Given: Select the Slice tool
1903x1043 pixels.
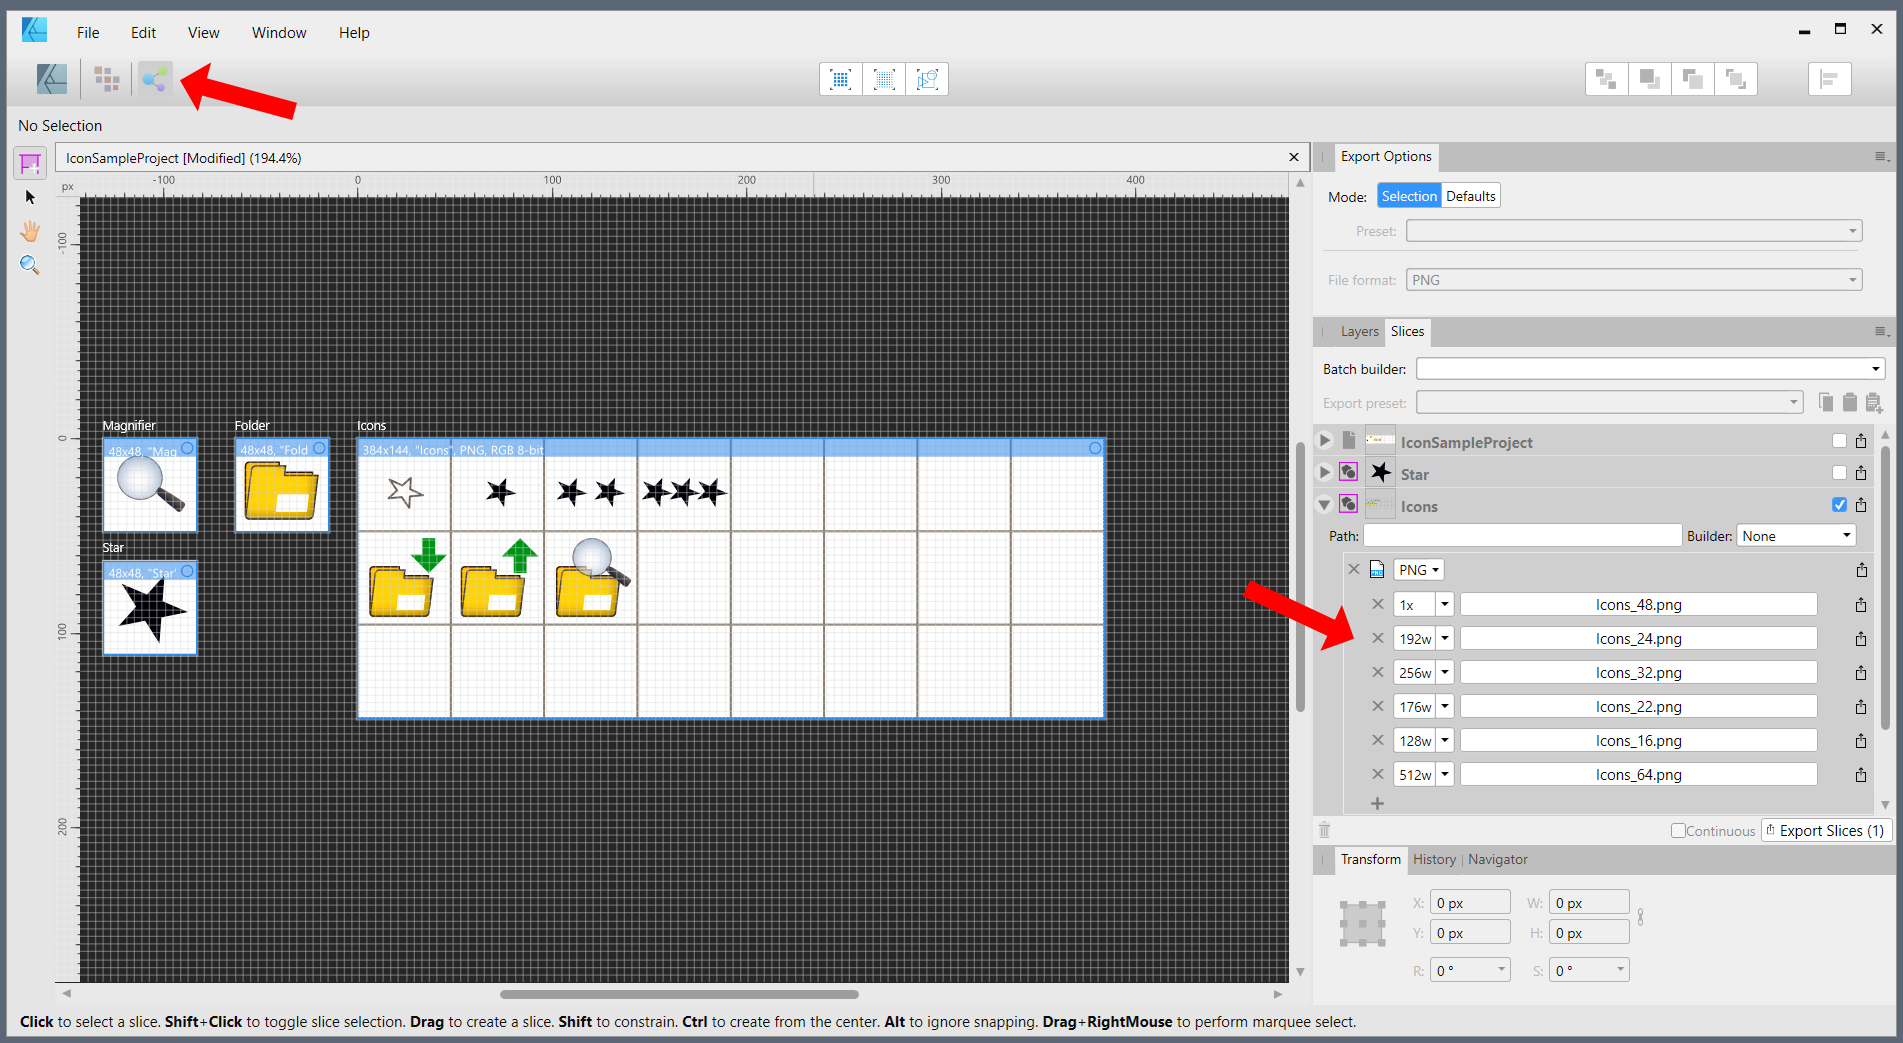Looking at the screenshot, I should pyautogui.click(x=30, y=162).
